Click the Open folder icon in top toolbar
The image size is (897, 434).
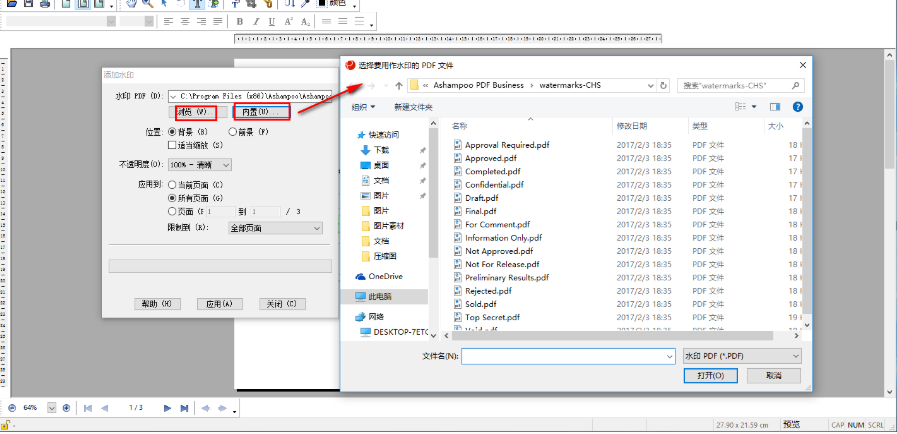(11, 3)
